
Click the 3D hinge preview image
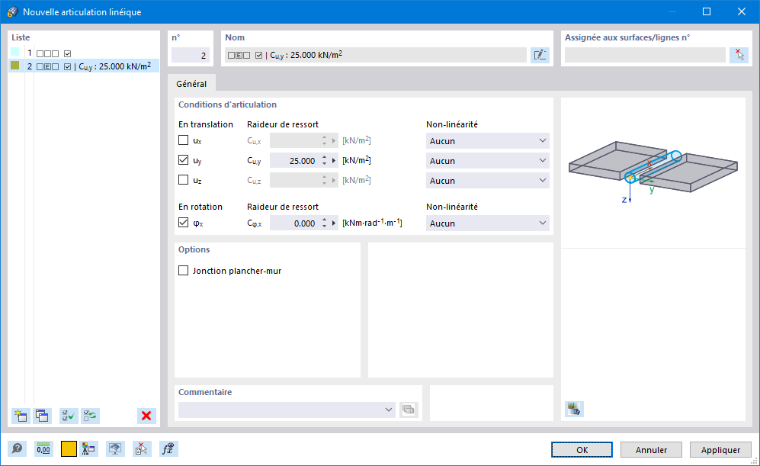(x=653, y=173)
